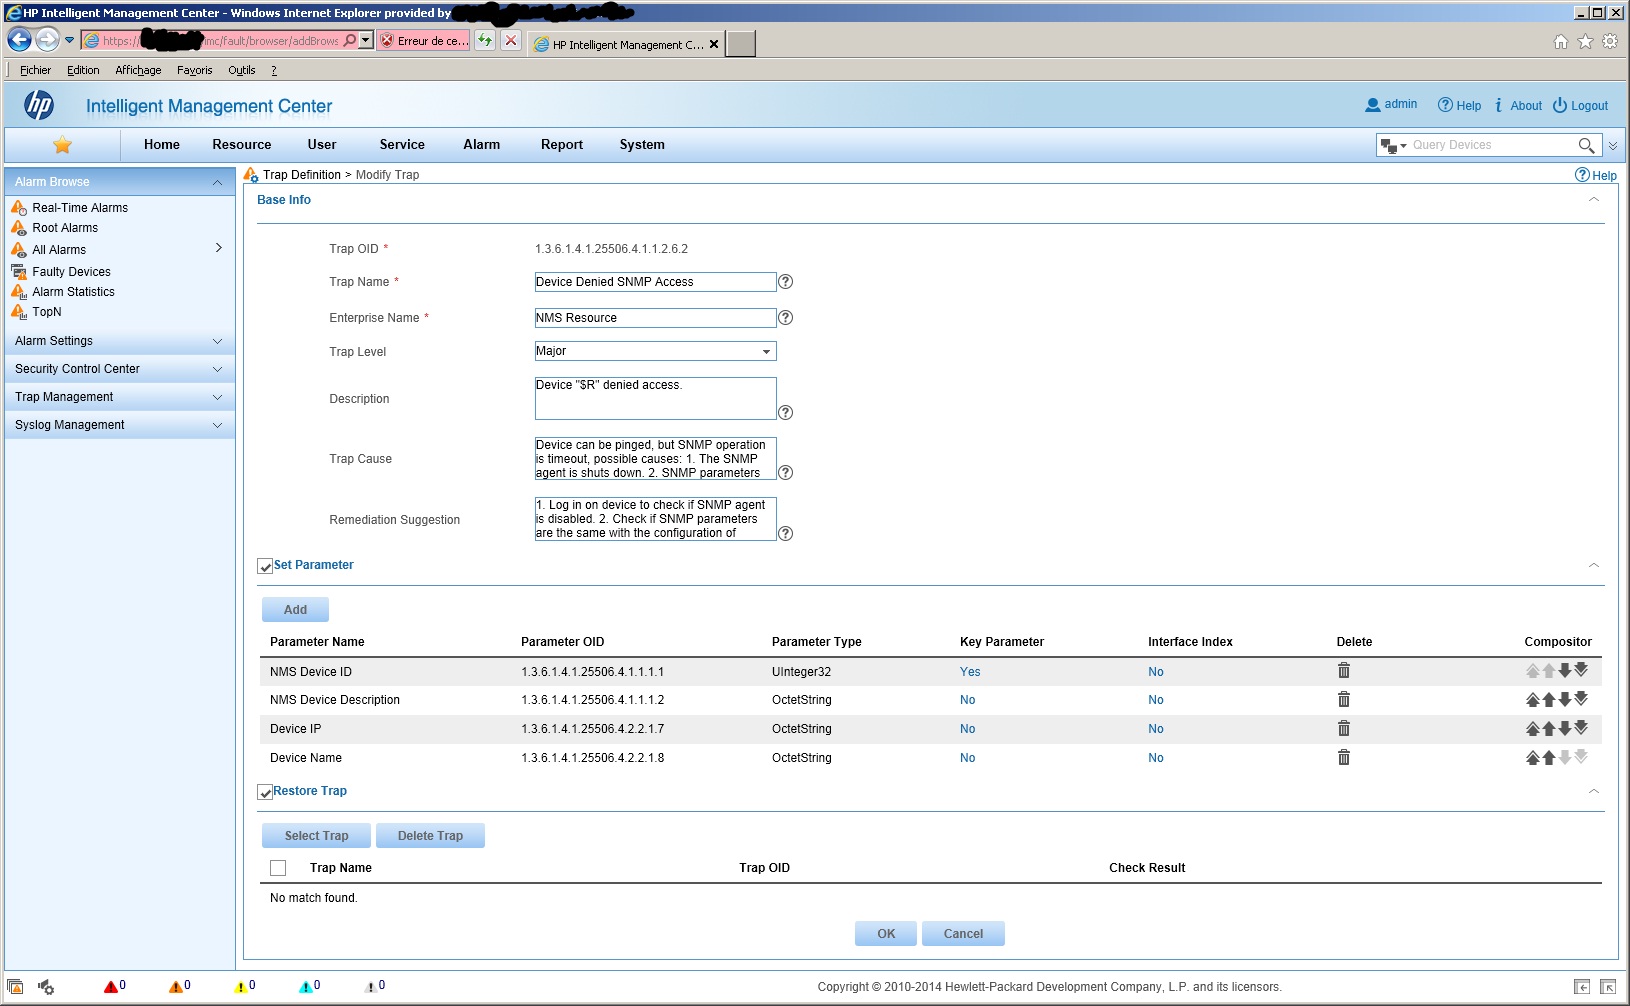Viewport: 1630px width, 1006px height.
Task: Open the System menu
Action: (x=642, y=145)
